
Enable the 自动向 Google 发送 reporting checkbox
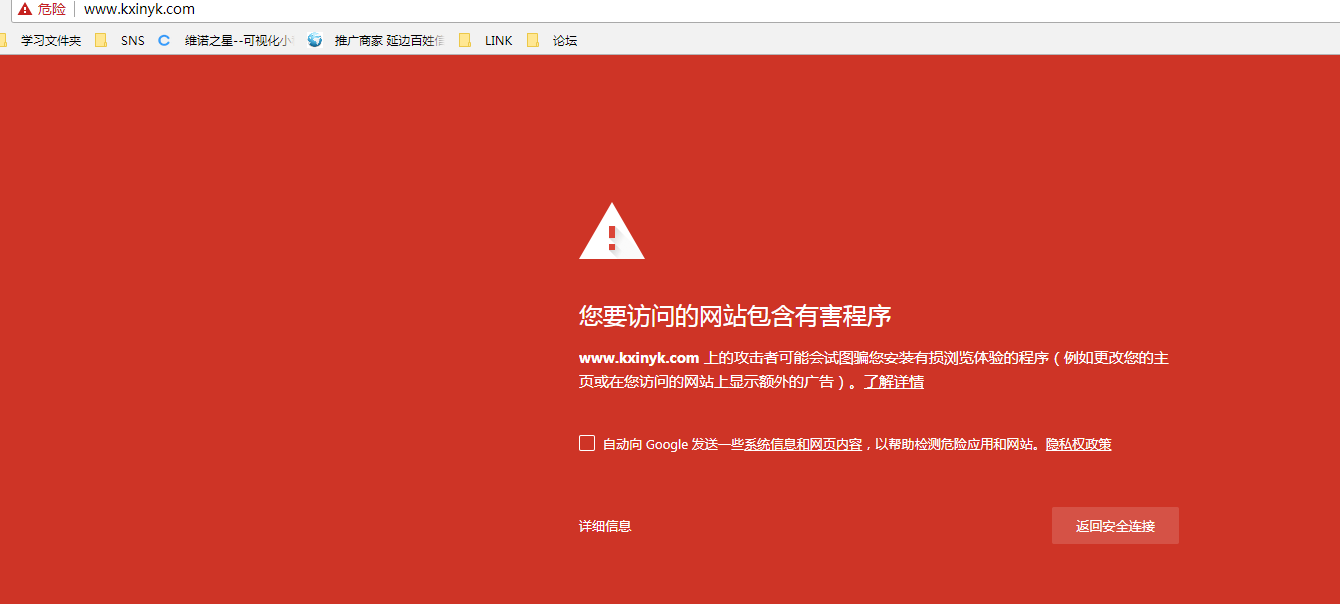(587, 443)
